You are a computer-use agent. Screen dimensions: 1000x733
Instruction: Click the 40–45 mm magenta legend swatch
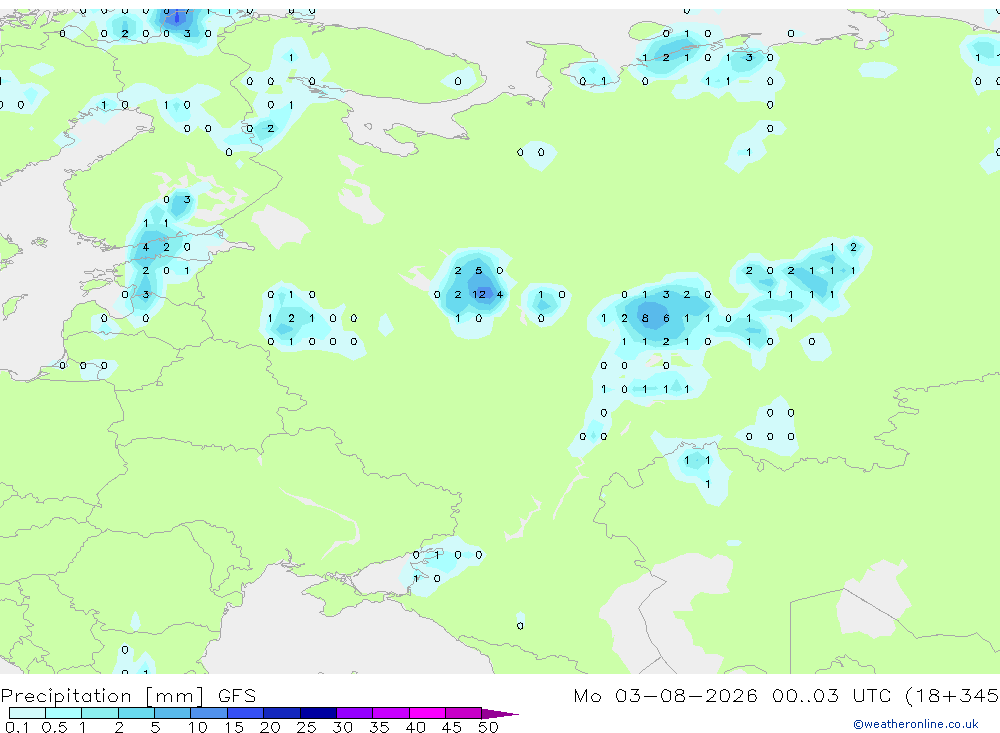[427, 713]
